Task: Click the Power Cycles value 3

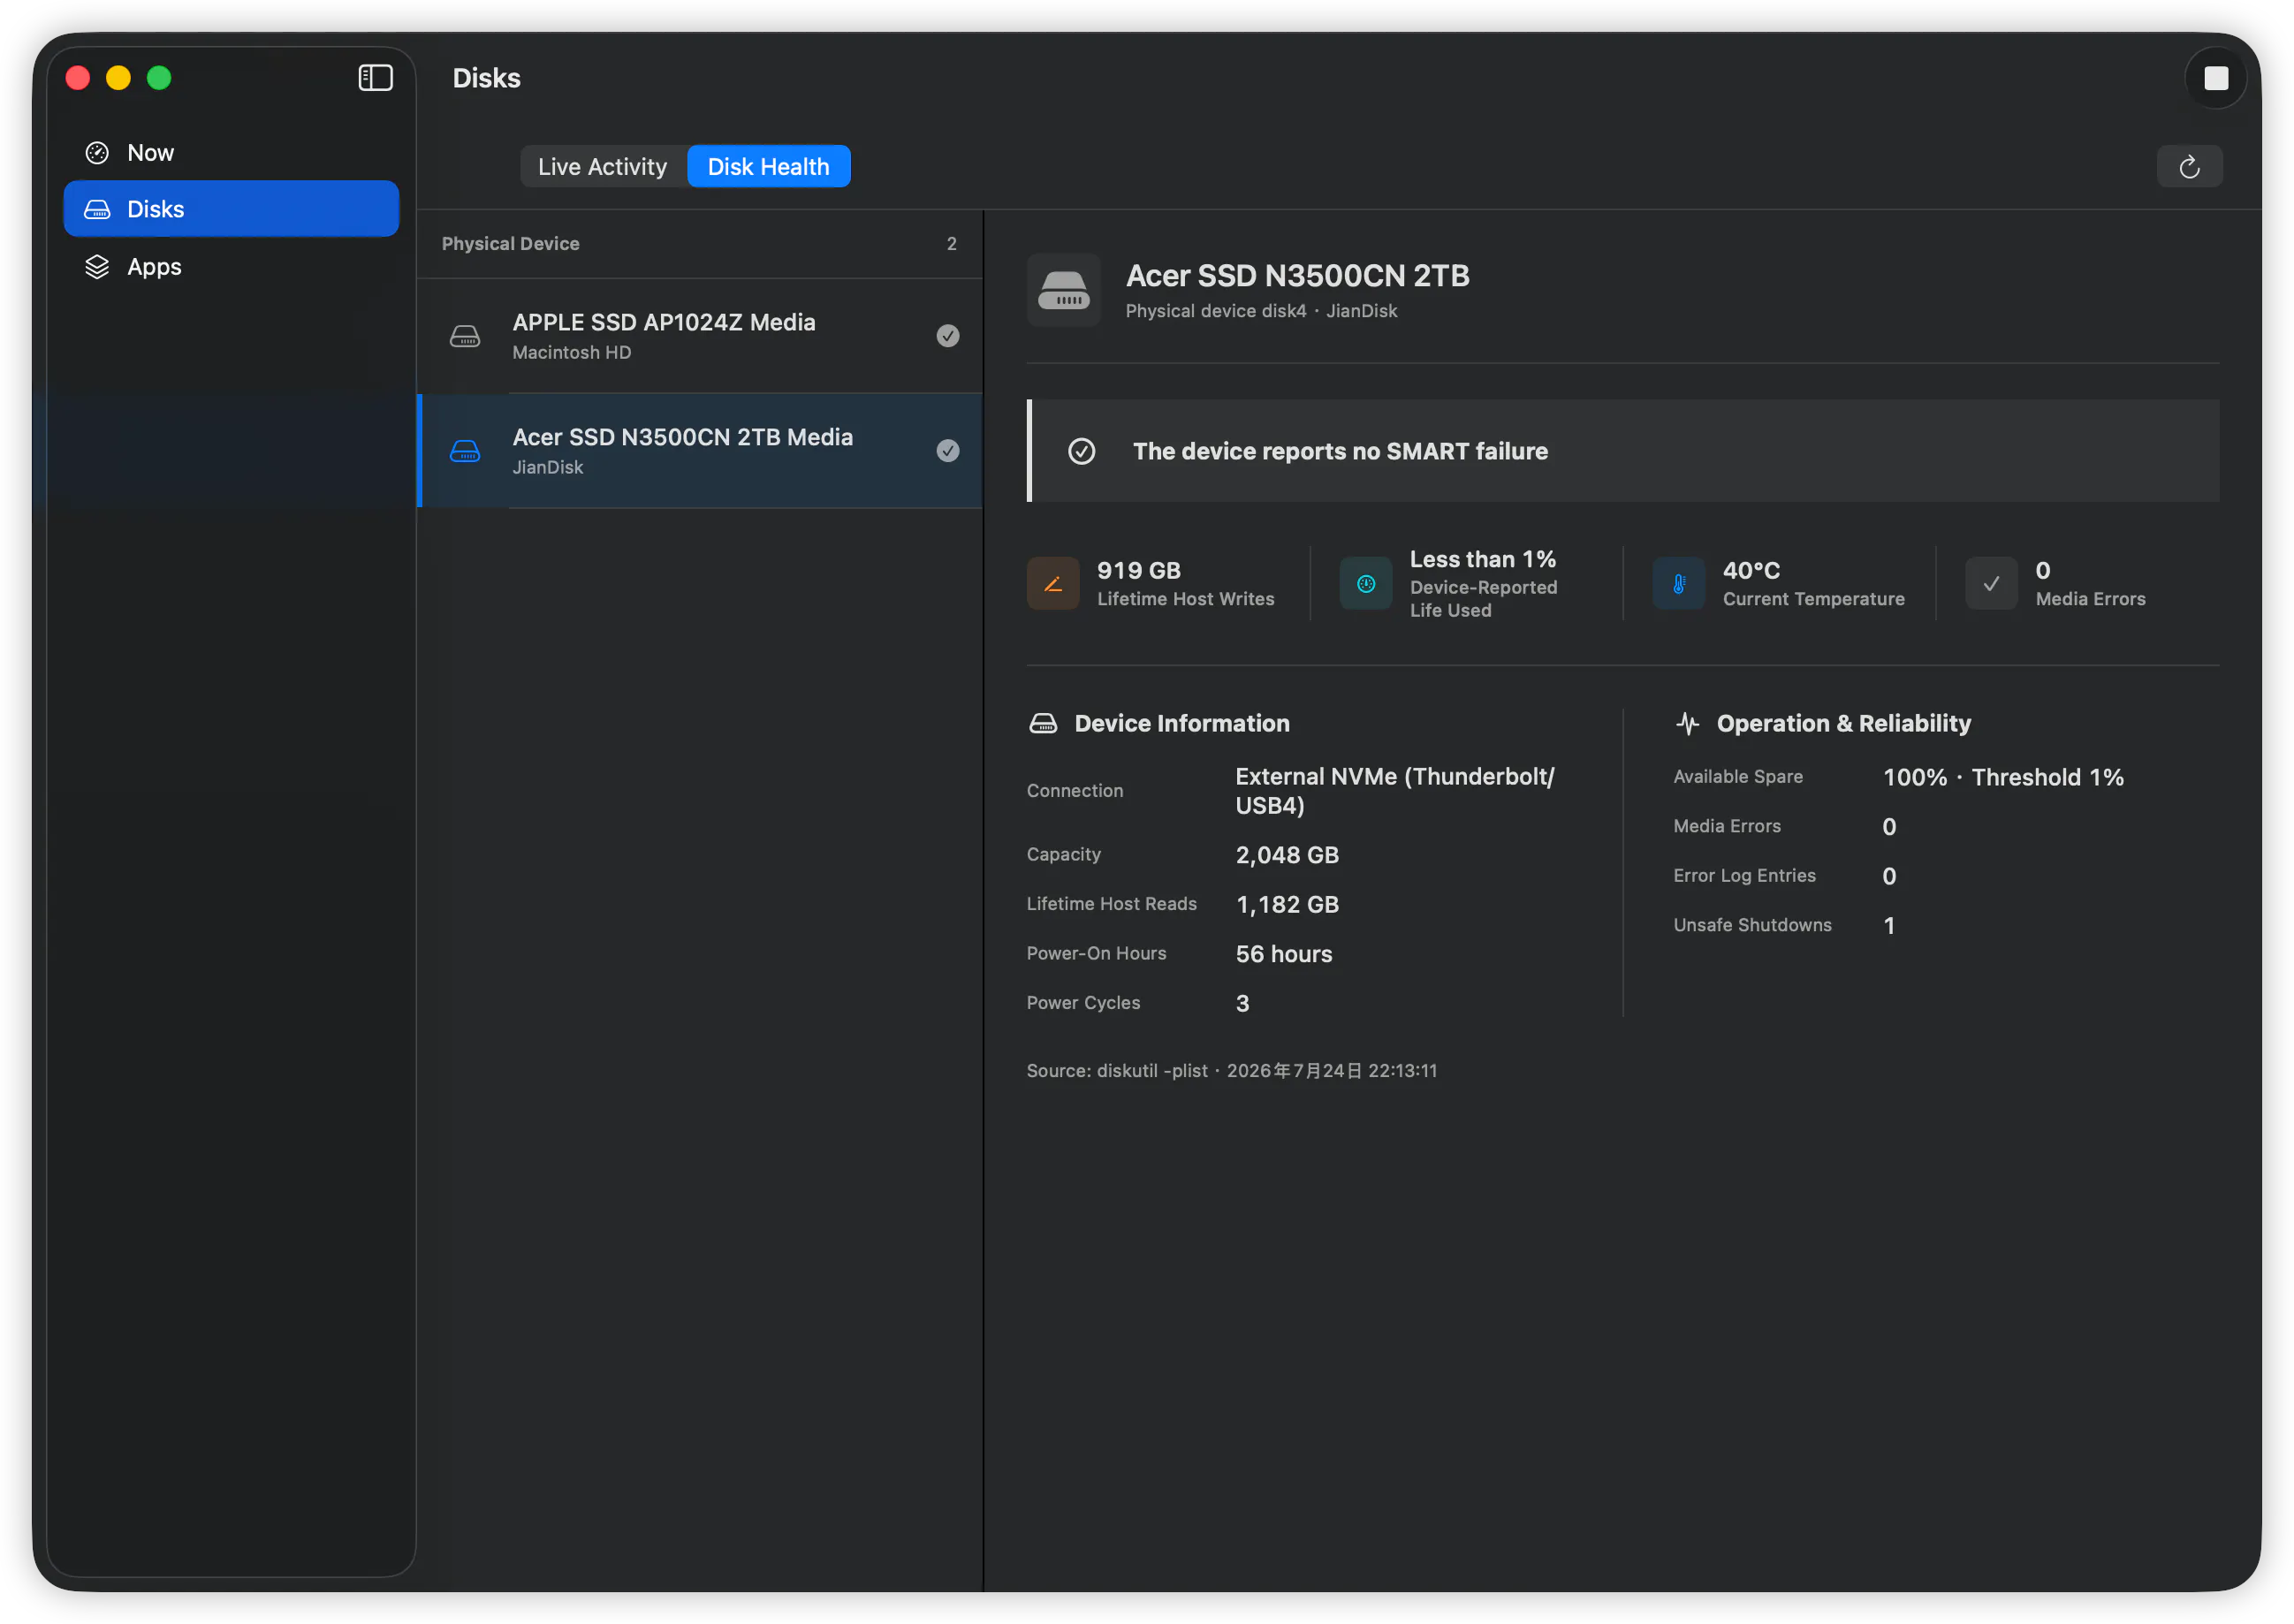Action: (1242, 1003)
